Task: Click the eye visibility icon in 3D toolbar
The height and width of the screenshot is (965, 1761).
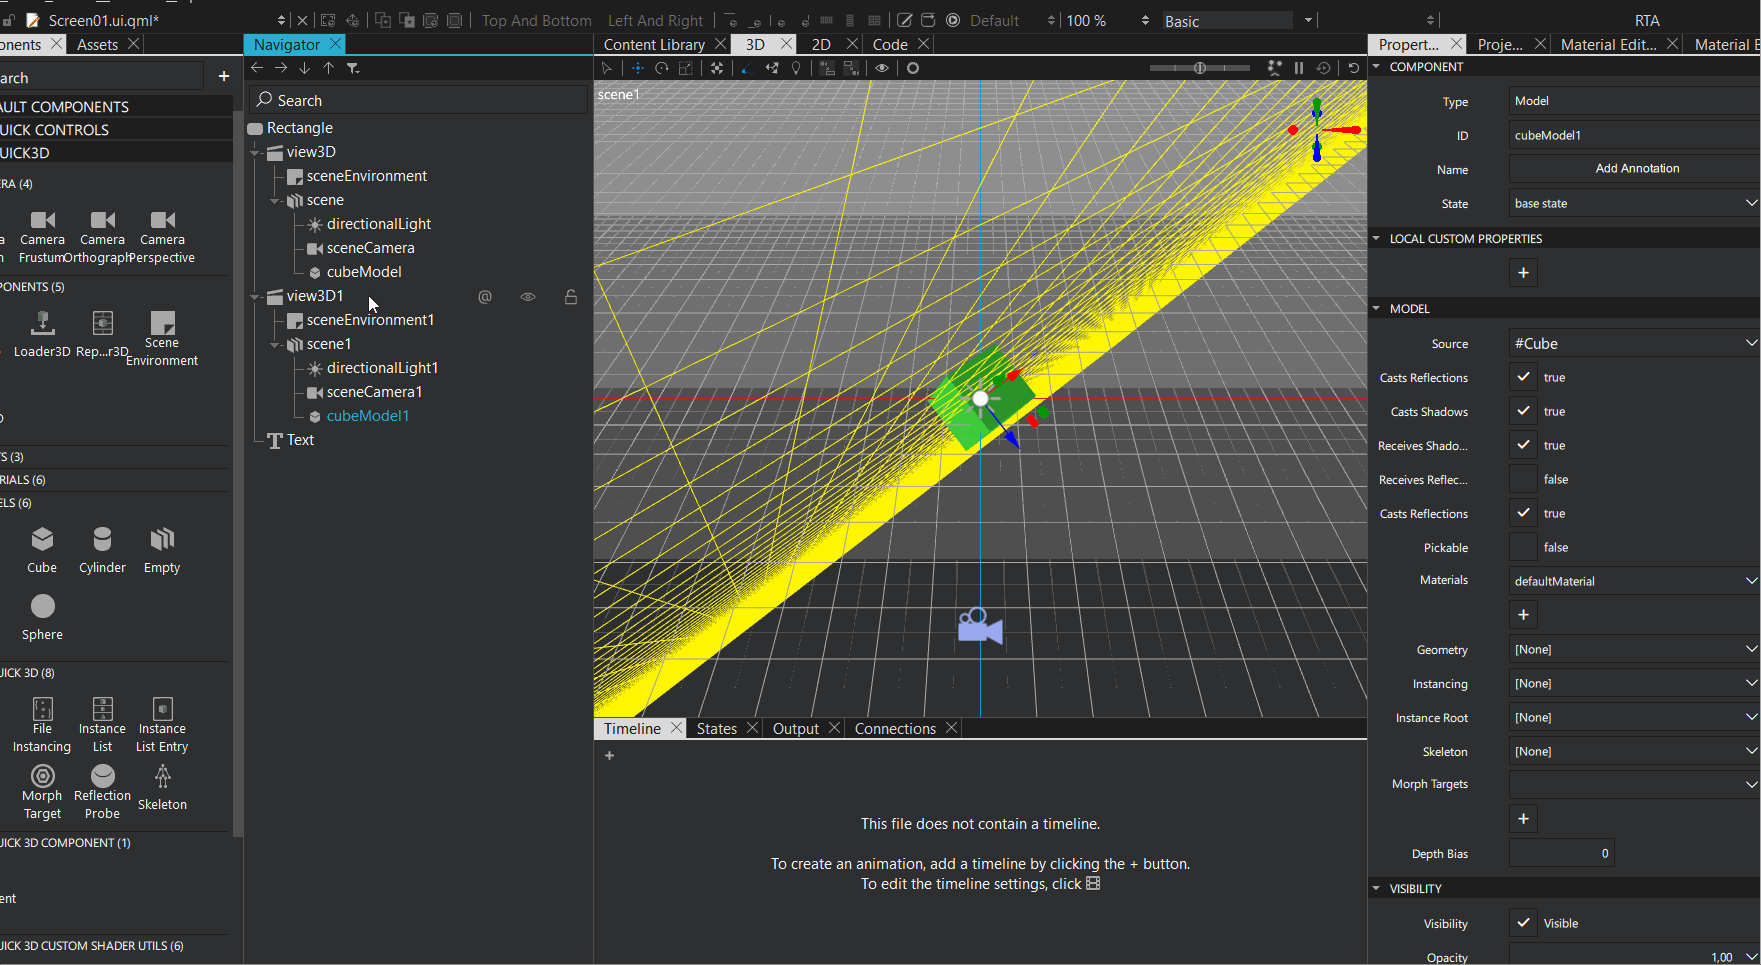Action: 882,68
